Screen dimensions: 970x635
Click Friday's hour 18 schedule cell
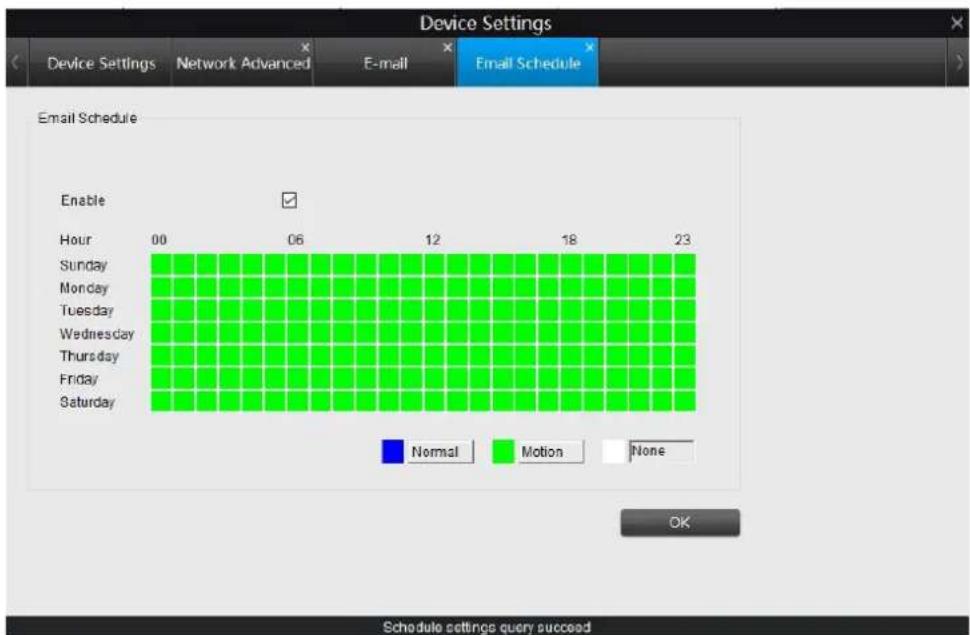(571, 378)
